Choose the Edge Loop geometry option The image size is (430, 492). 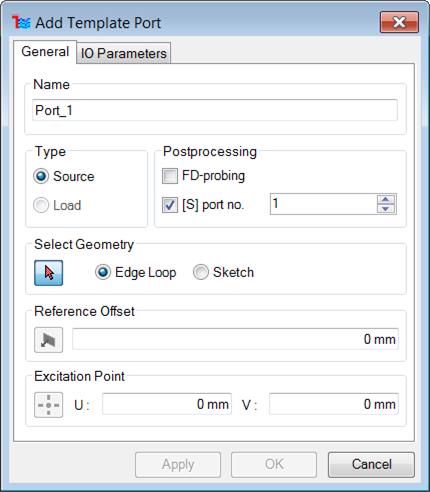pos(103,272)
